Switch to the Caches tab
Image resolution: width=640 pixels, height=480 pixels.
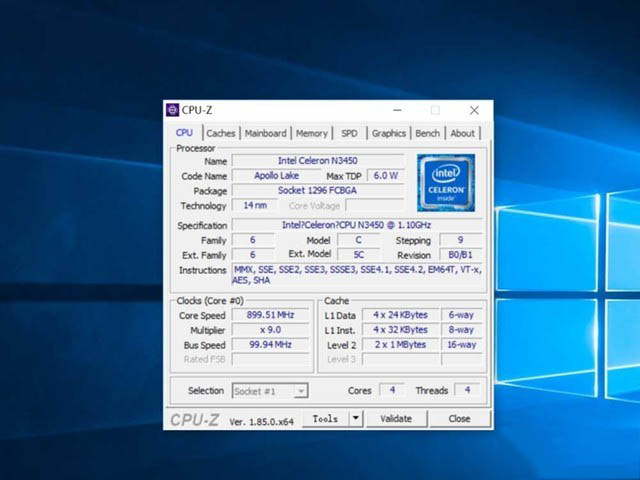(221, 133)
